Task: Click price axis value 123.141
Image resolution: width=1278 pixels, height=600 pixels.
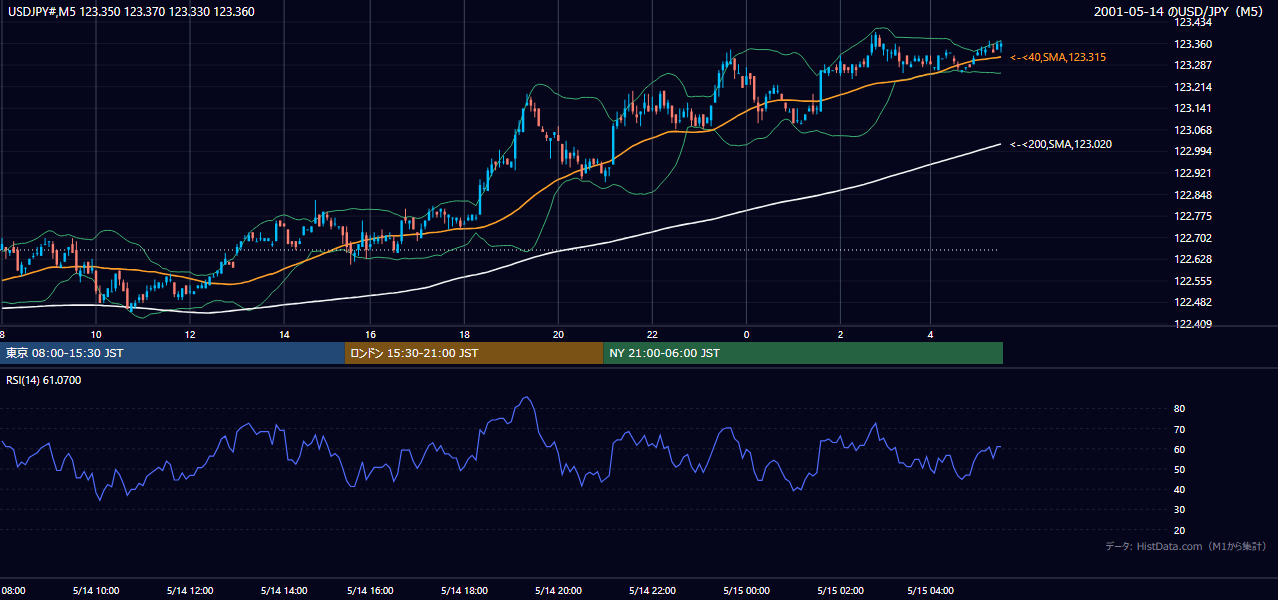Action: [1192, 108]
